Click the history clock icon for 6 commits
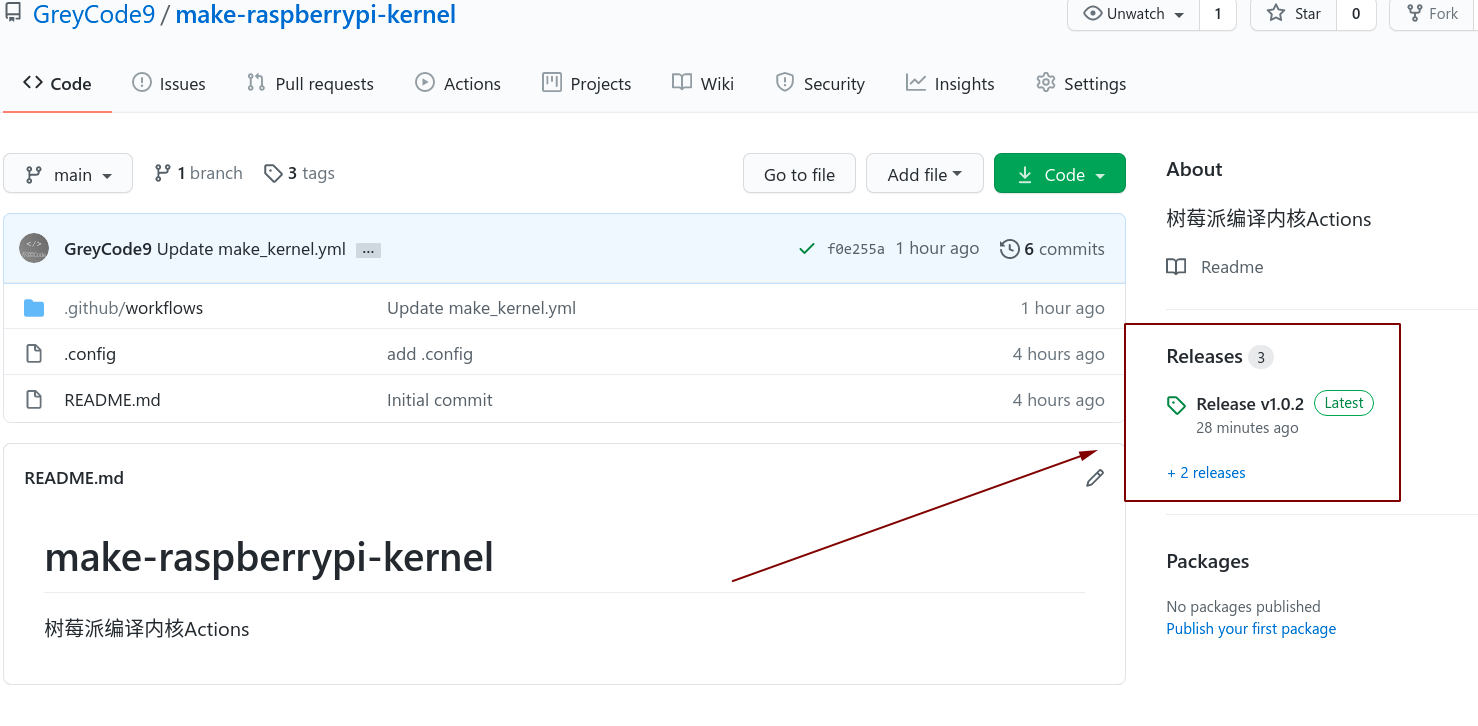Screen dimensions: 1478x726 pyautogui.click(x=1010, y=249)
